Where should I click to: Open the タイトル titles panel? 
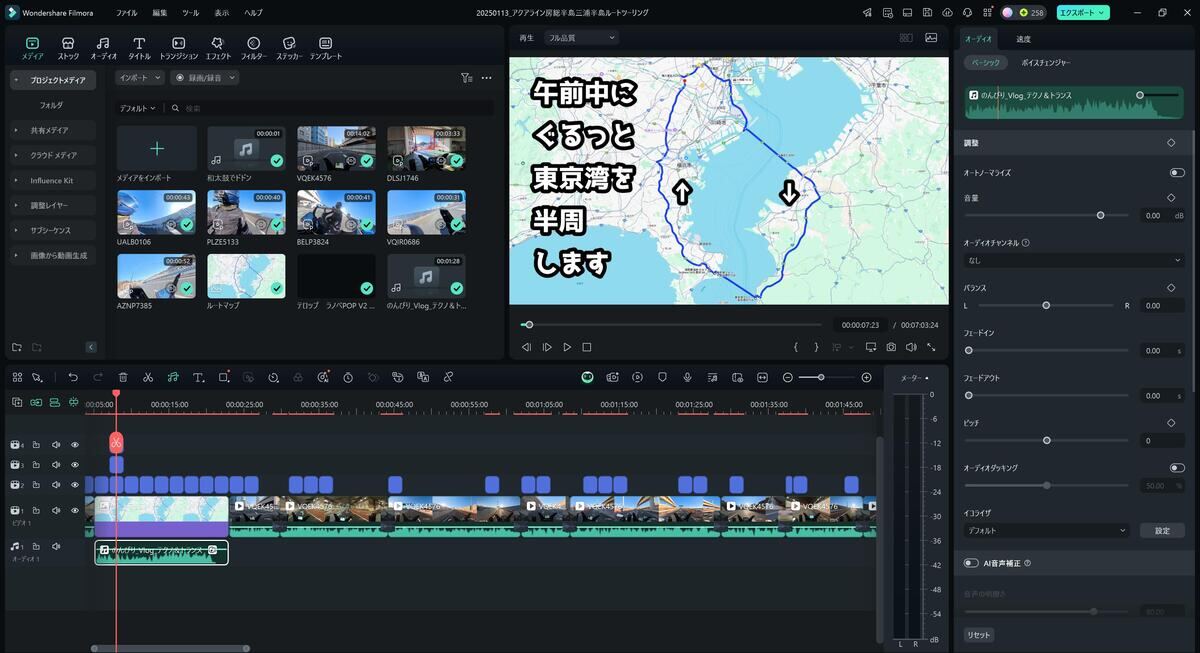(x=139, y=49)
